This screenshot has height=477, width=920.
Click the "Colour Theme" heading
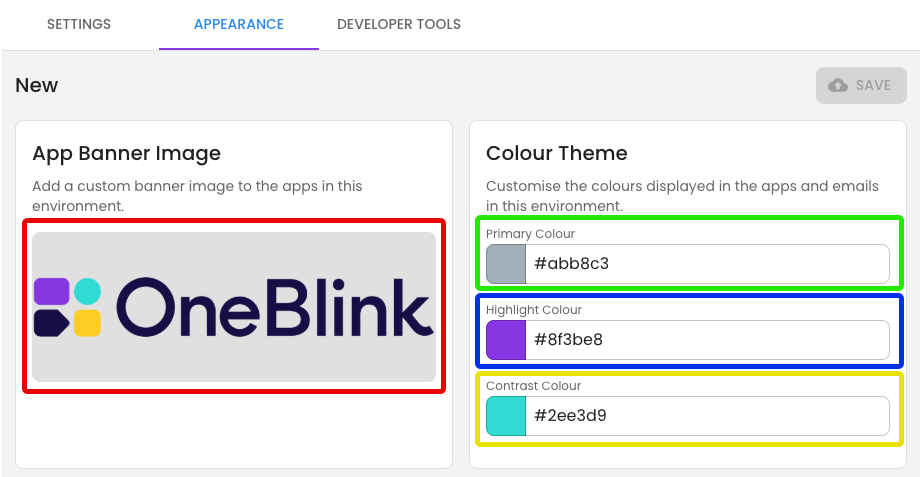click(557, 153)
